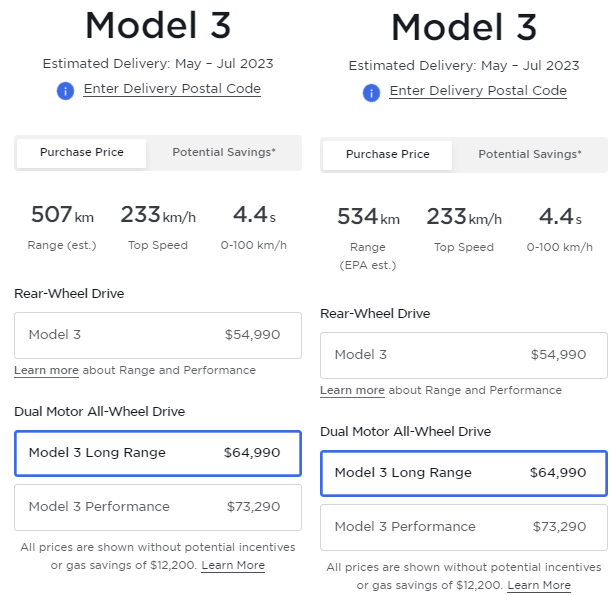
Task: Click Learn more about Range and Performance on right
Action: click(352, 391)
